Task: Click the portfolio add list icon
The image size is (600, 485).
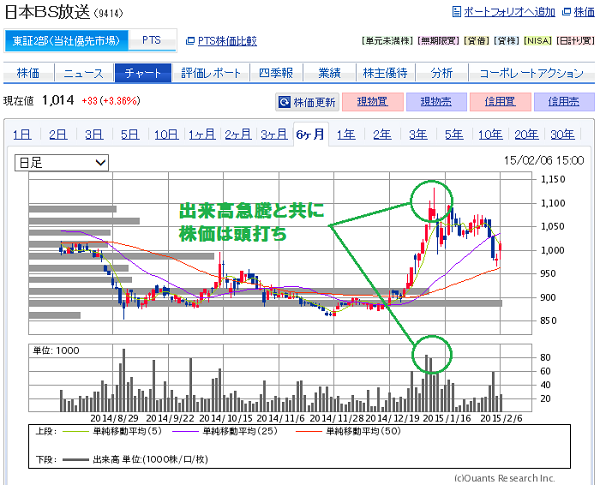Action: [x=456, y=11]
